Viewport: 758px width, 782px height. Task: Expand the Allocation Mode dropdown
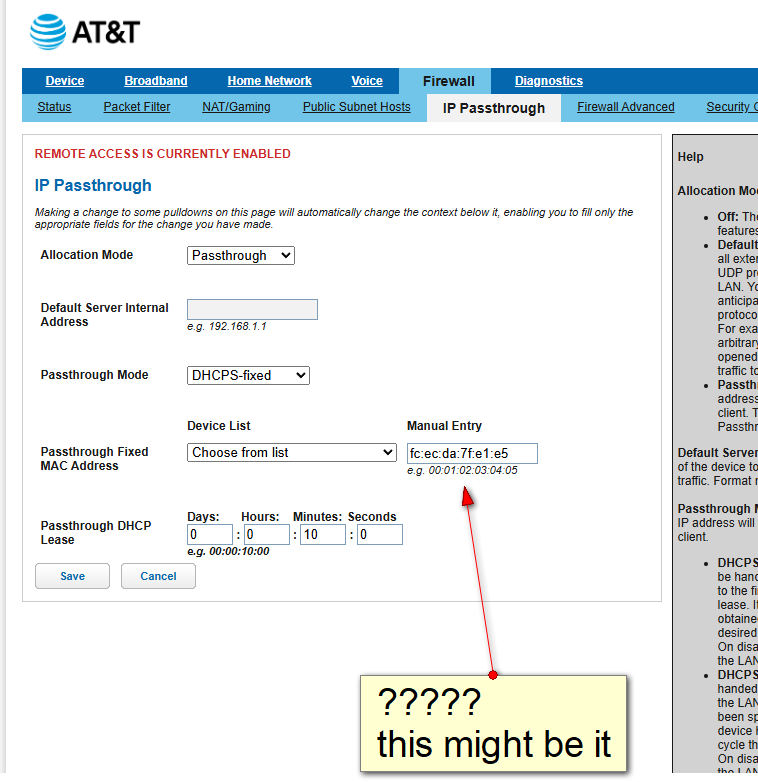click(x=241, y=256)
